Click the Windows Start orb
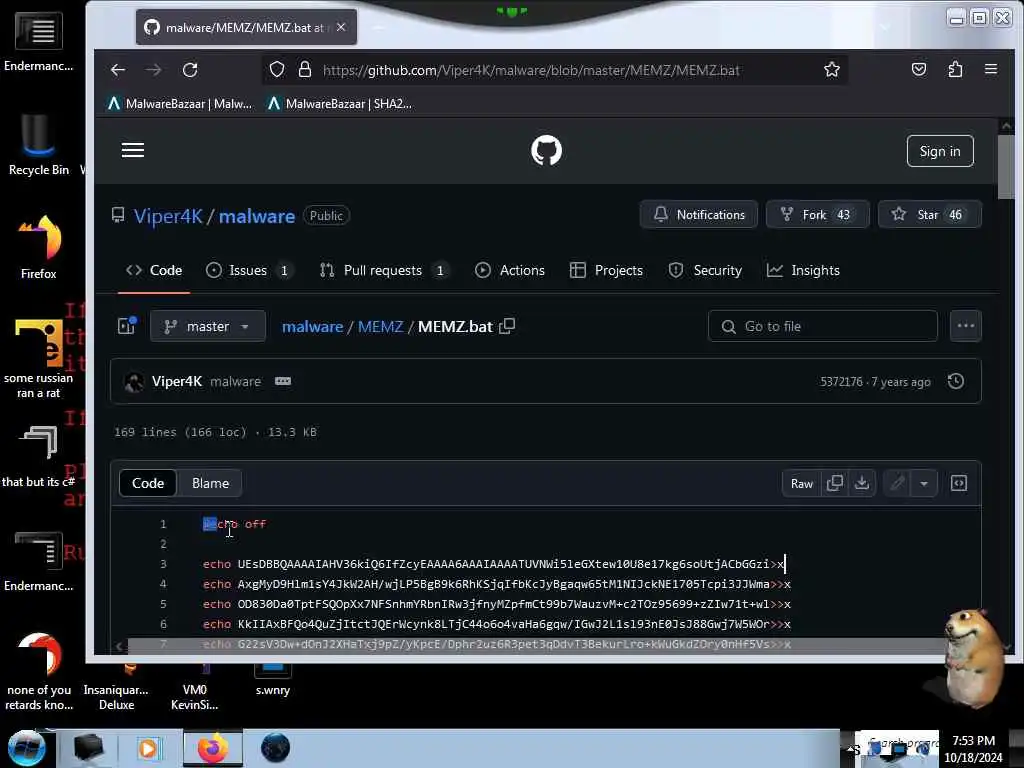The height and width of the screenshot is (768, 1024). [26, 748]
